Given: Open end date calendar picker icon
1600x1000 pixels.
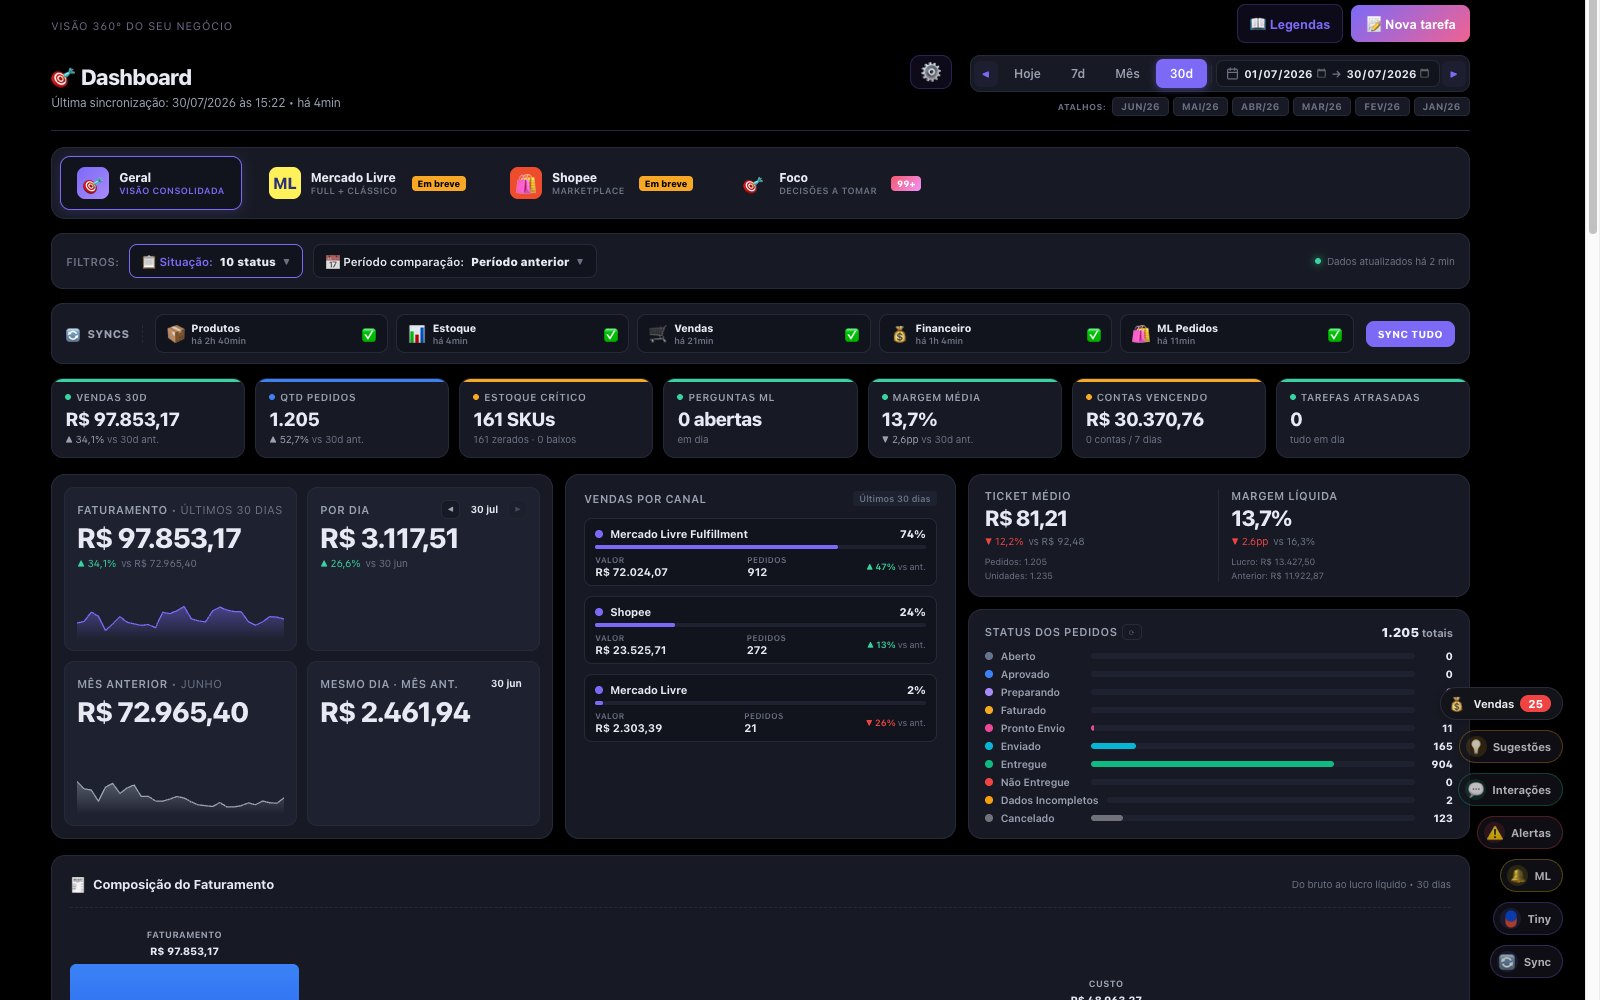Looking at the screenshot, I should 1425,74.
